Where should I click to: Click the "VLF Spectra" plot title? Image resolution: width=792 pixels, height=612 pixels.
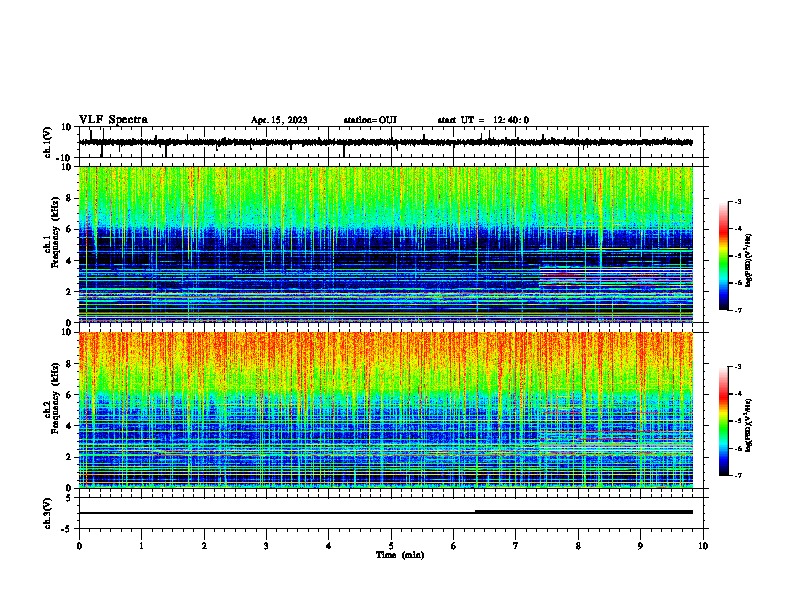(x=113, y=120)
